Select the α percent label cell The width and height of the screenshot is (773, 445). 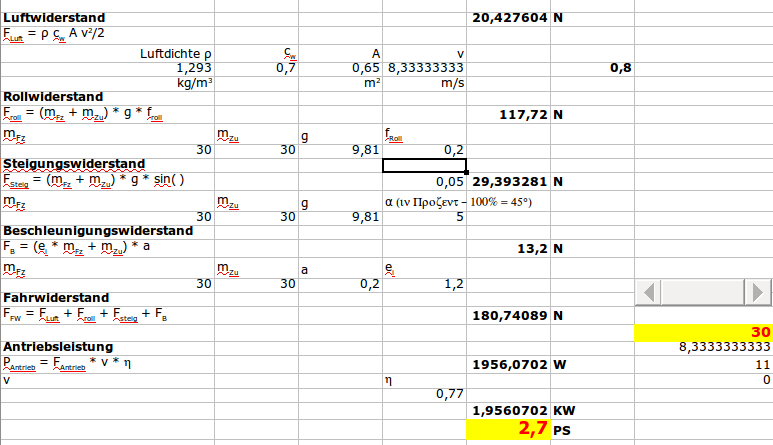[x=424, y=202]
